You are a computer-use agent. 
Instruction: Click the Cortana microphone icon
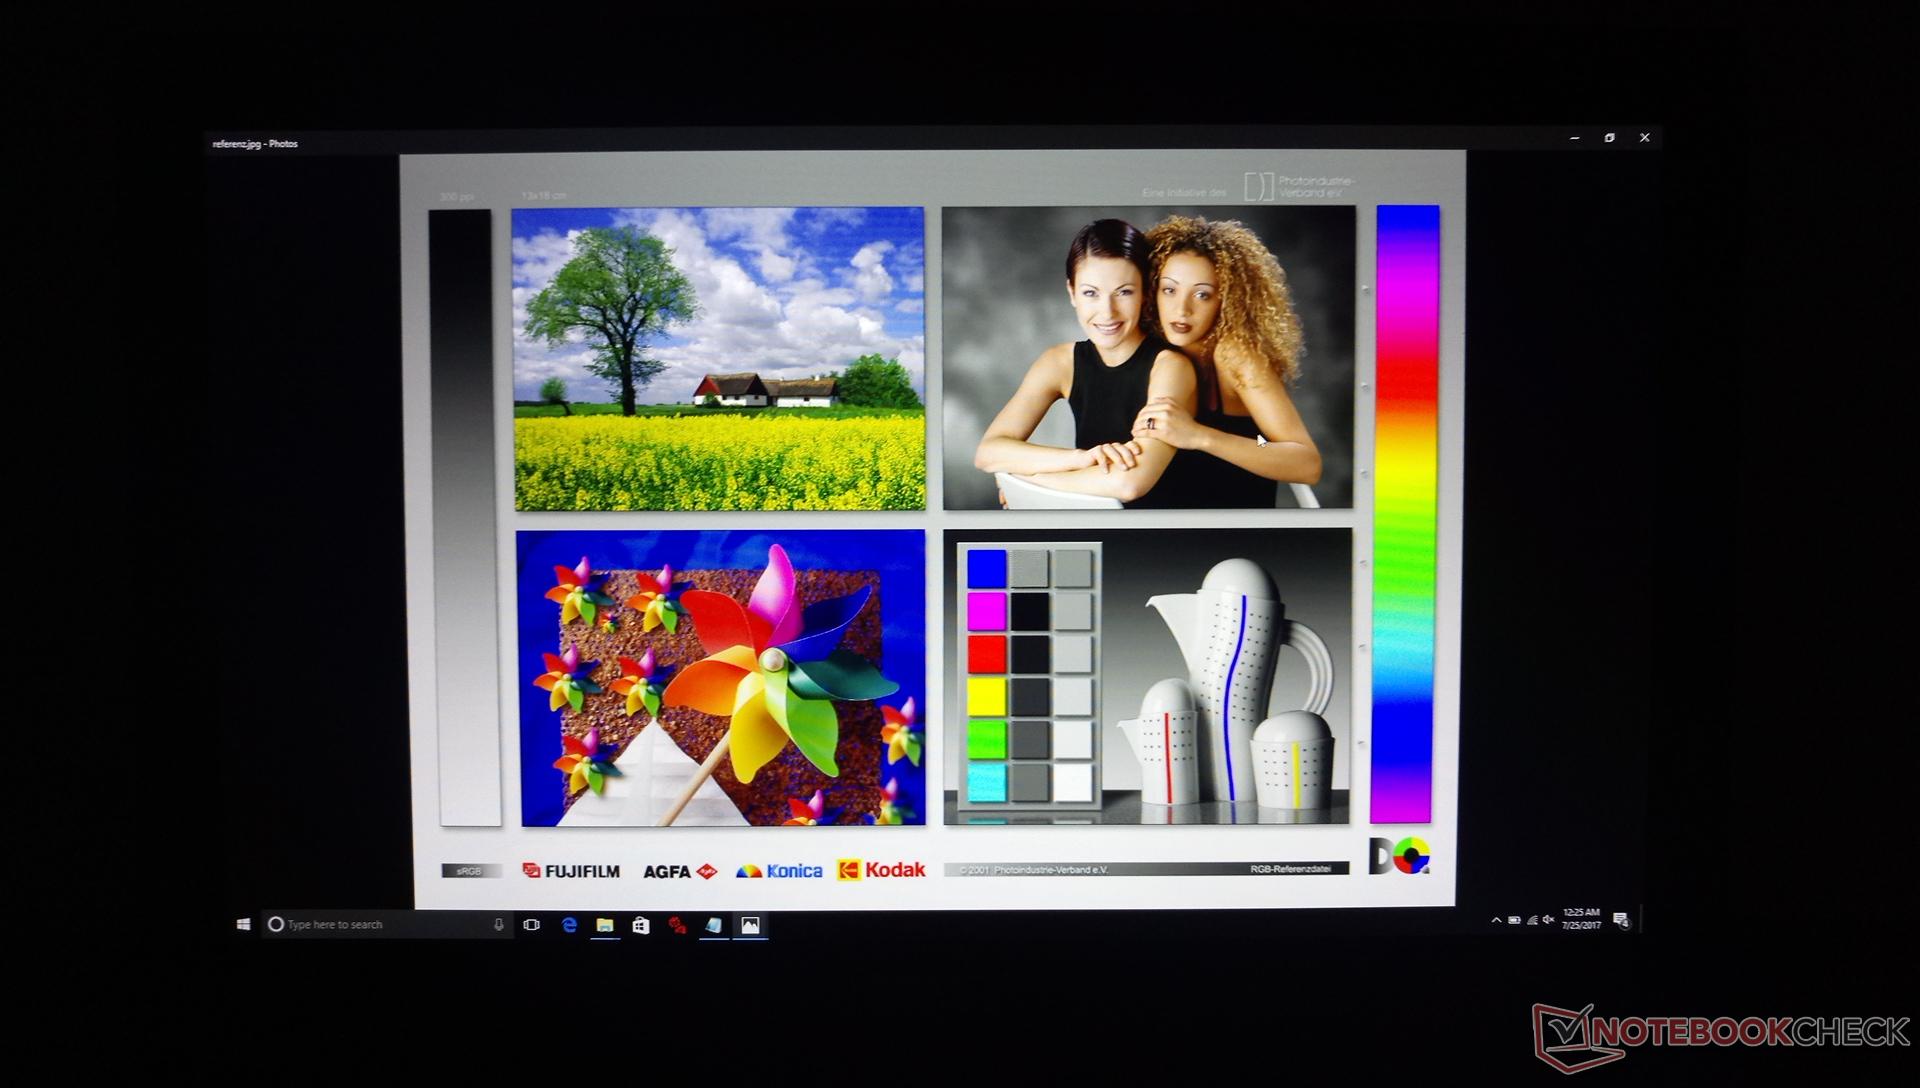498,925
